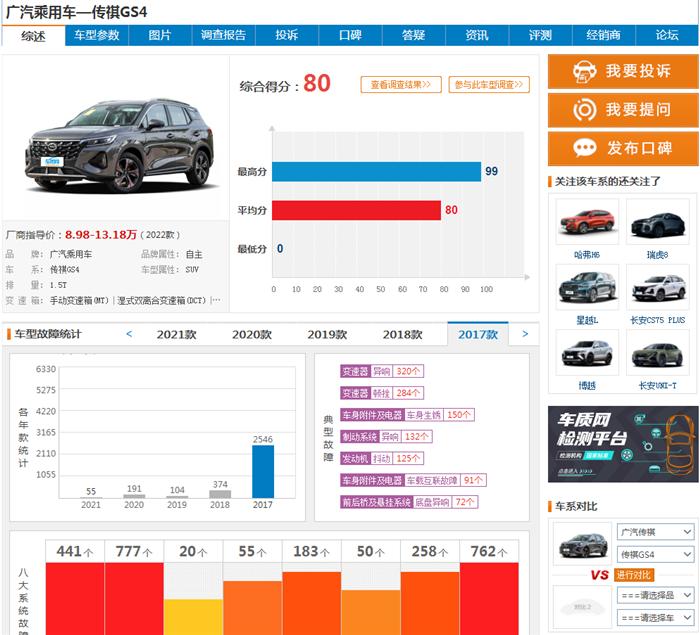The image size is (700, 635).
Task: Select the 2018款 model year tab
Action: (403, 334)
